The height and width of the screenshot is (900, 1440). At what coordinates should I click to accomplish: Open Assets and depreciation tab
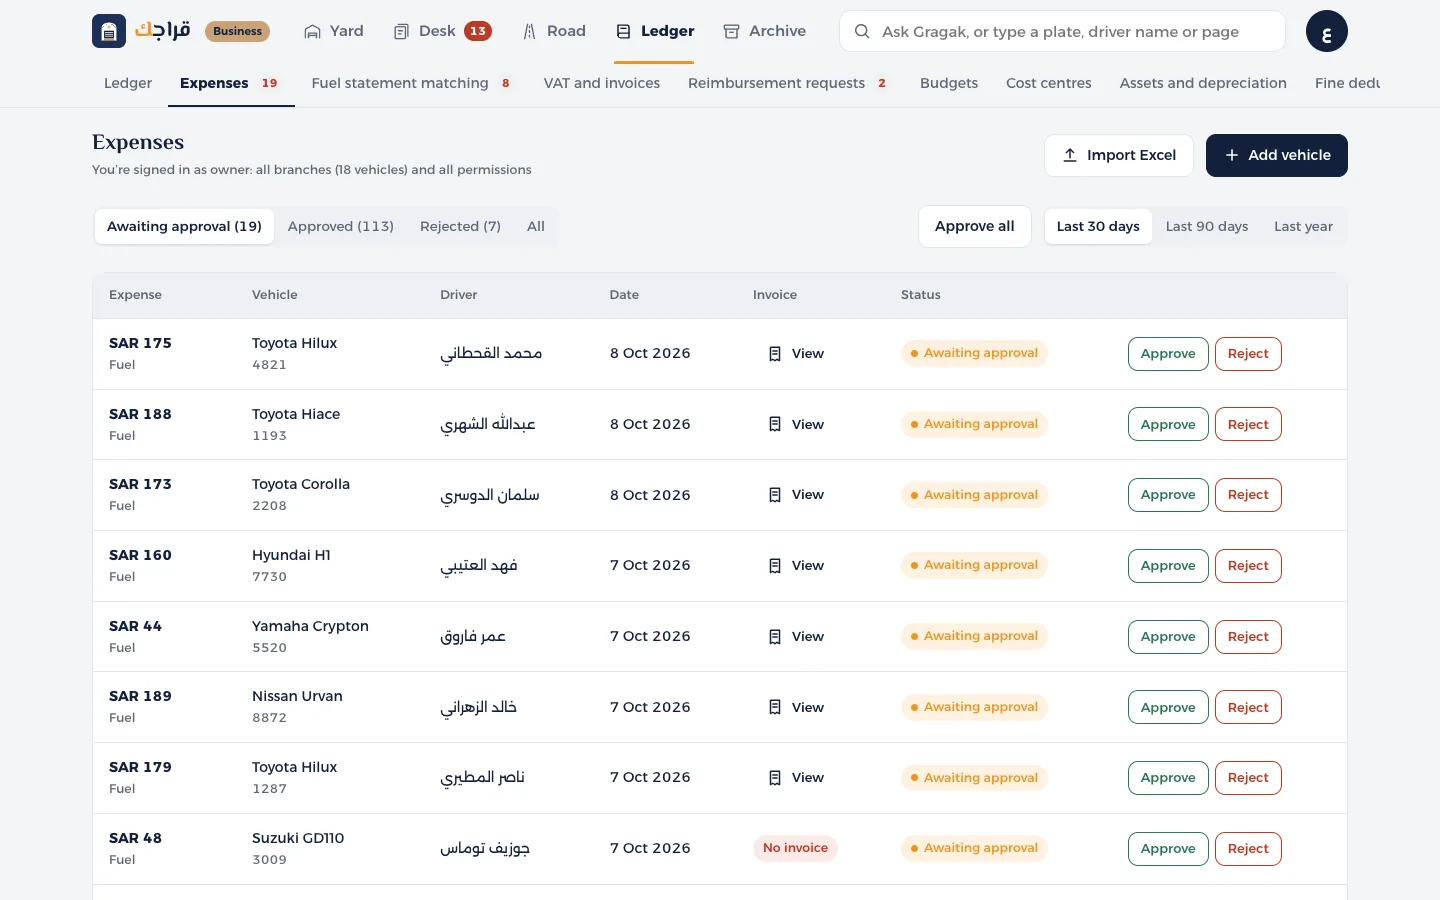point(1203,83)
